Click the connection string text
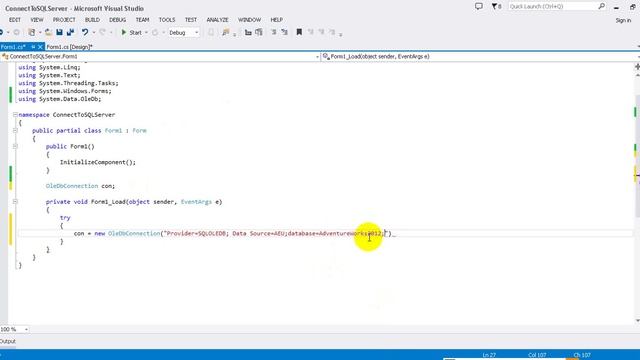640x360 pixels. pyautogui.click(x=275, y=233)
